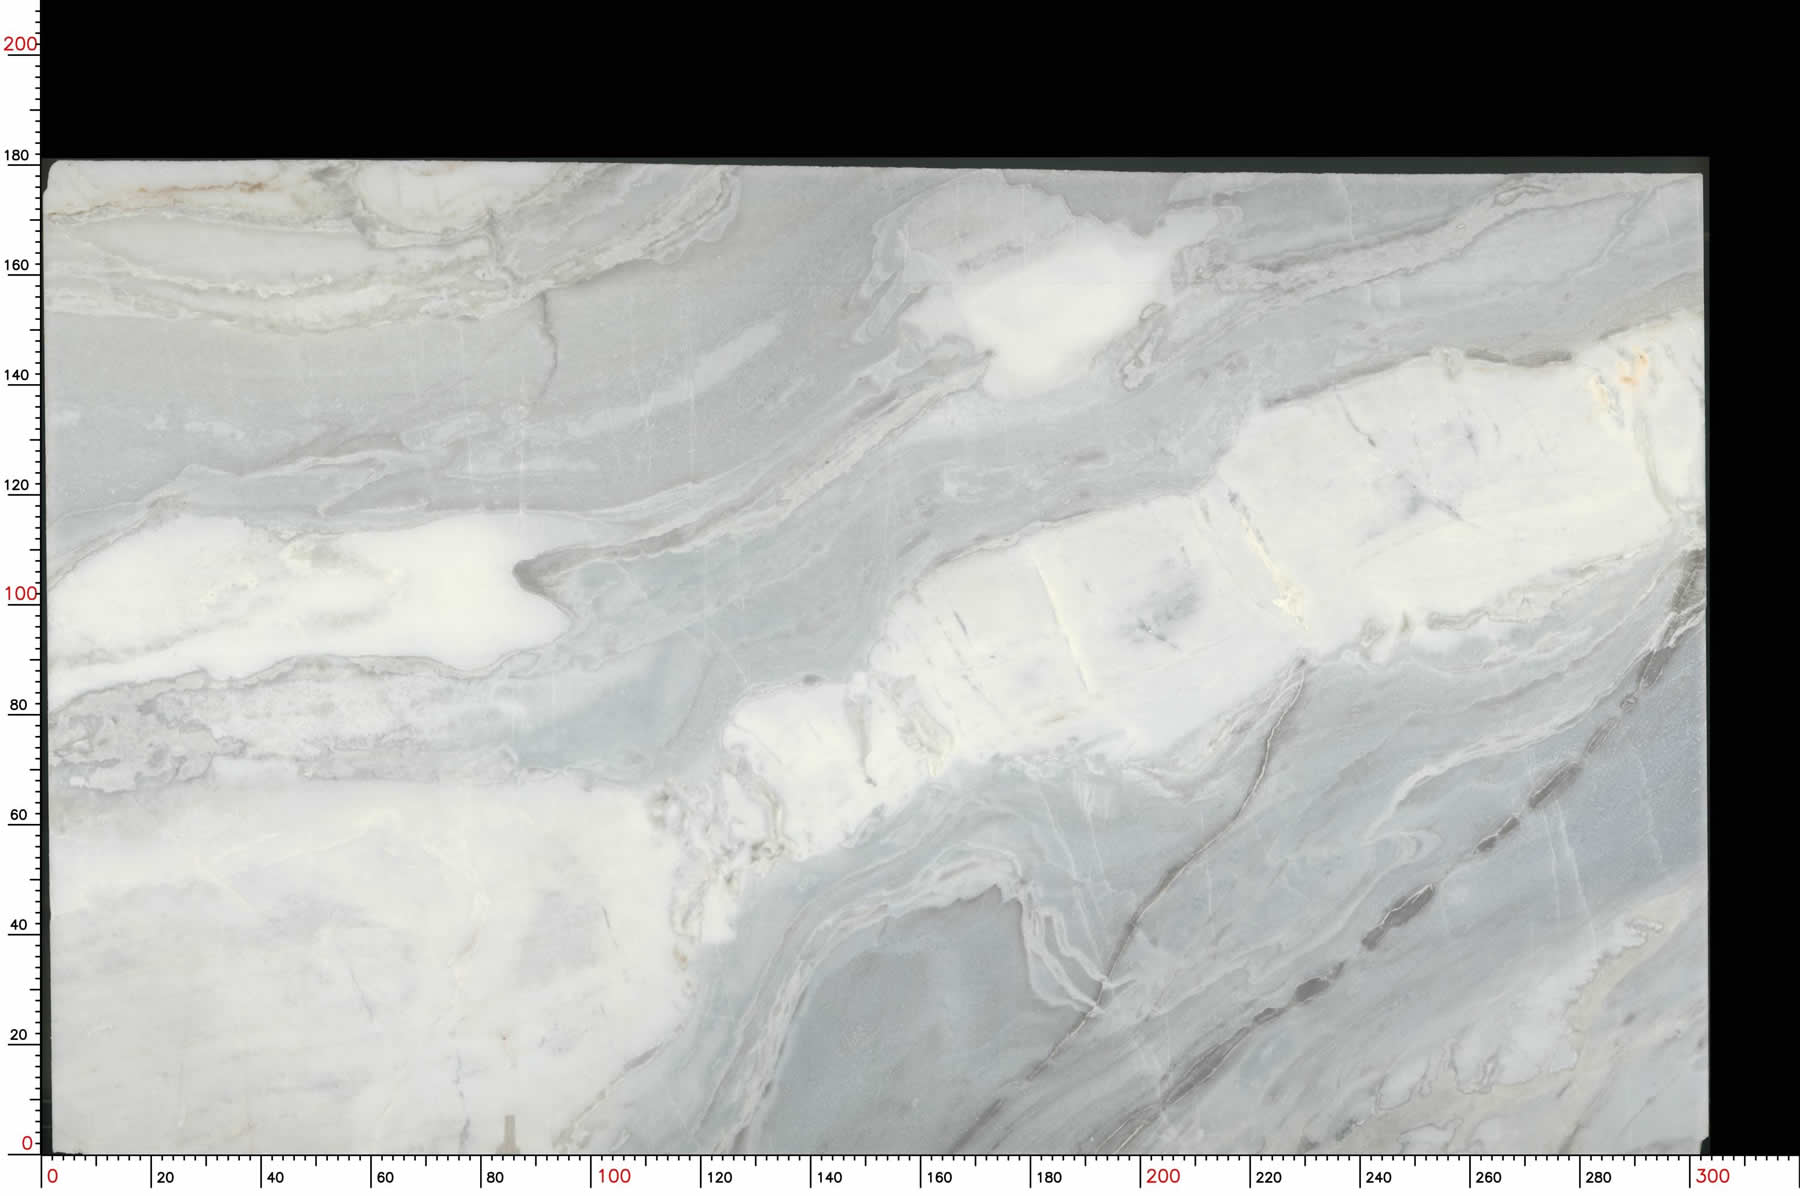Click the red 0 on the vertical ruler
The height and width of the screenshot is (1196, 1800).
point(27,1143)
